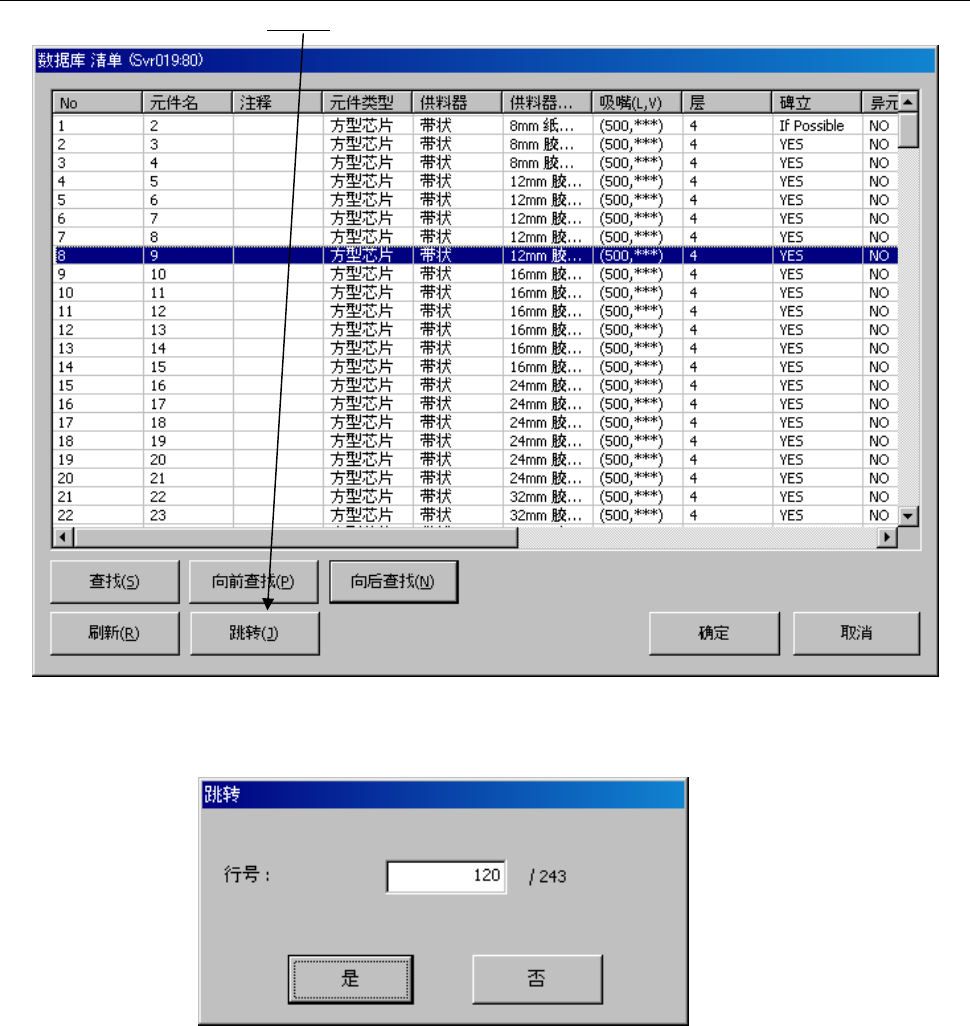Image resolution: width=970 pixels, height=1026 pixels.
Task: Click the 向前查找(P) button
Action: [253, 581]
